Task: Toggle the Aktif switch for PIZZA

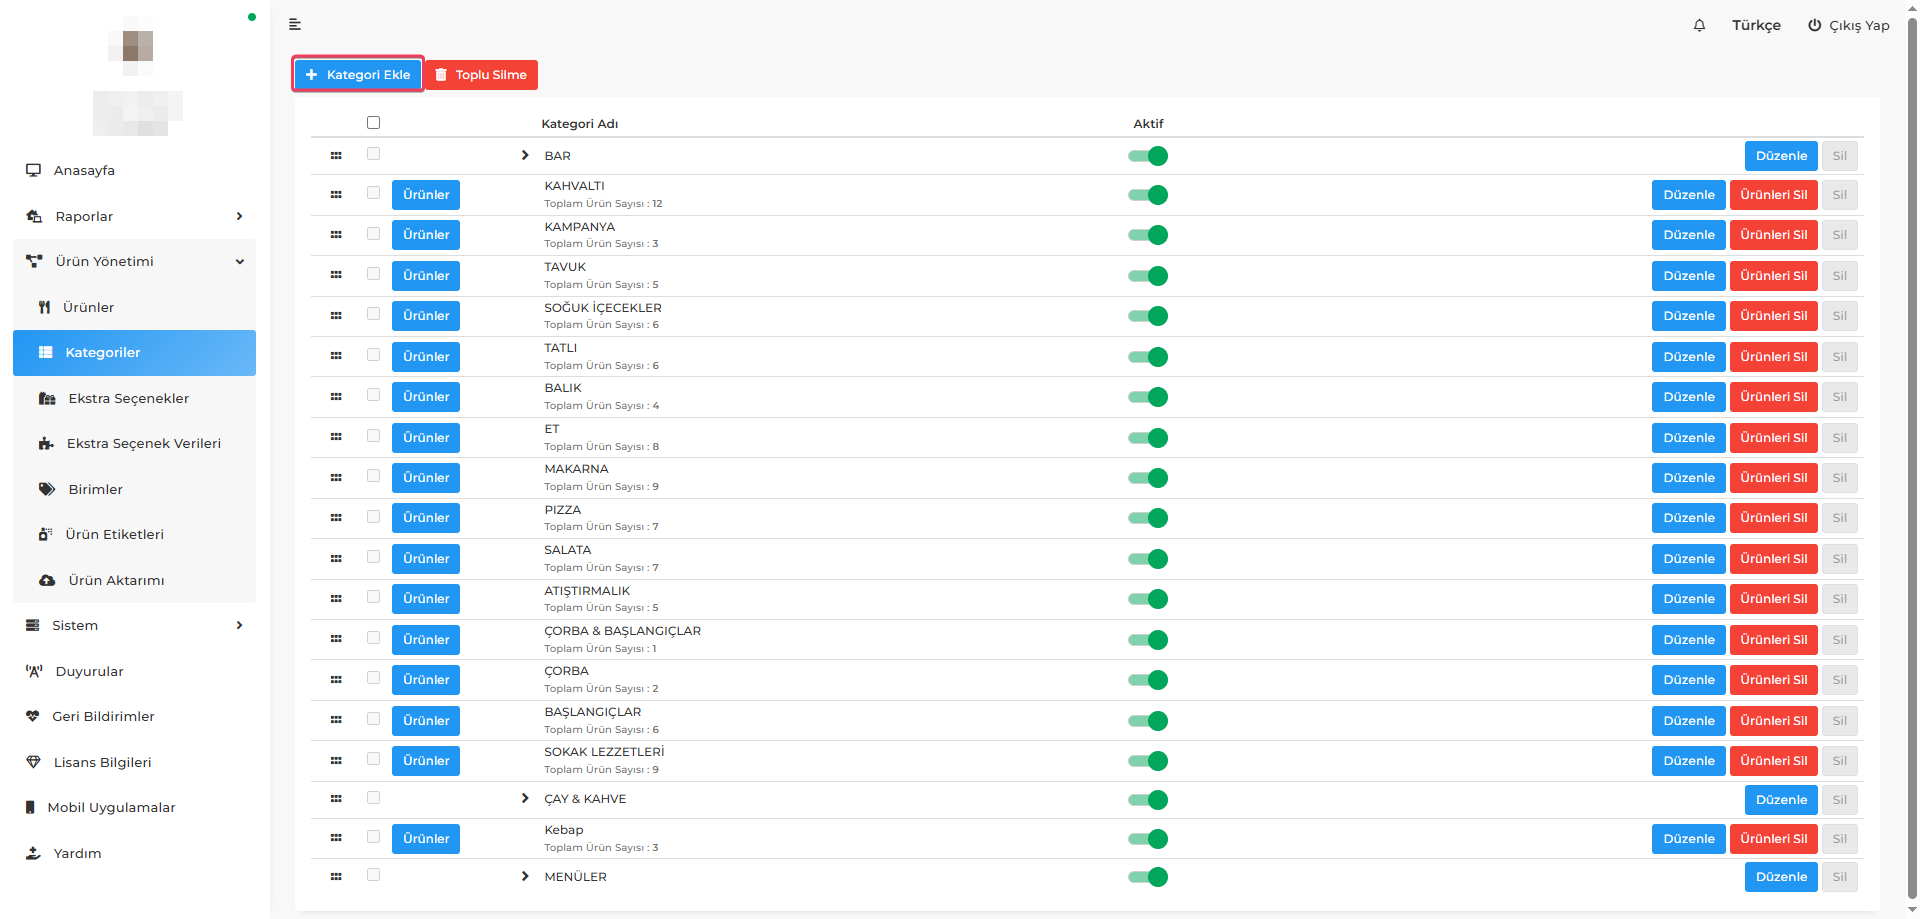Action: [x=1148, y=518]
